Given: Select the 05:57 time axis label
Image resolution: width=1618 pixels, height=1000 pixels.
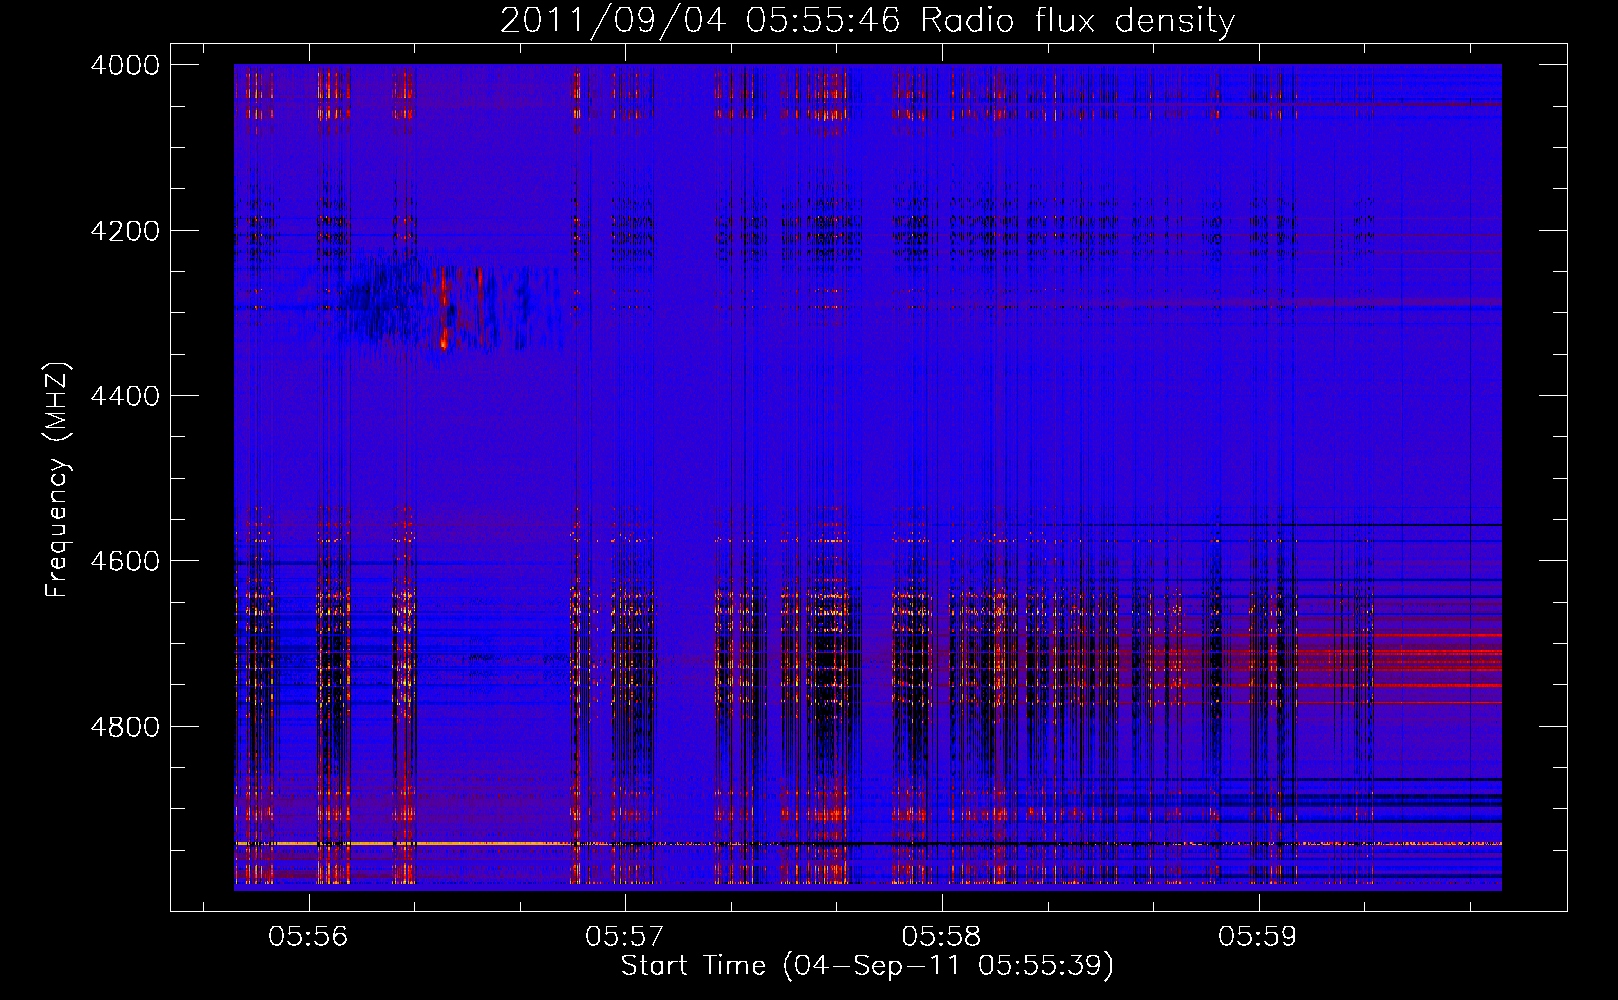Looking at the screenshot, I should (625, 937).
